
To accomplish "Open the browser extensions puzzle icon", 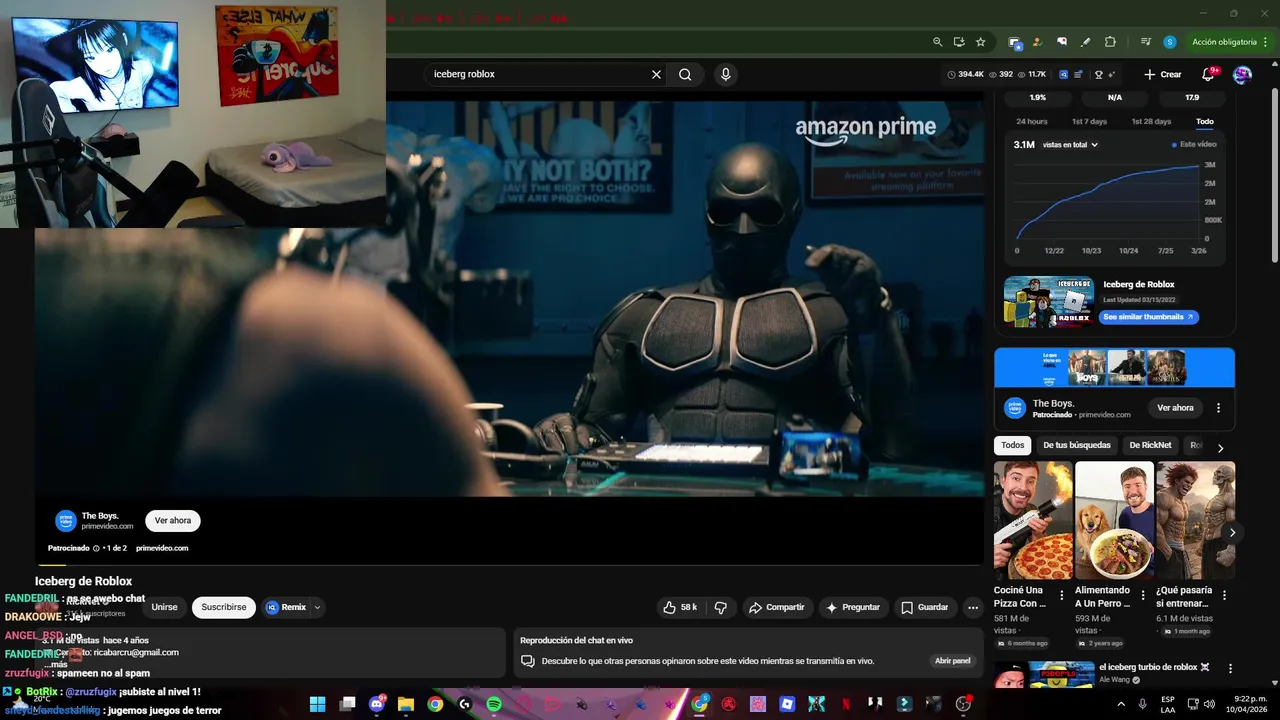I will 1110,42.
